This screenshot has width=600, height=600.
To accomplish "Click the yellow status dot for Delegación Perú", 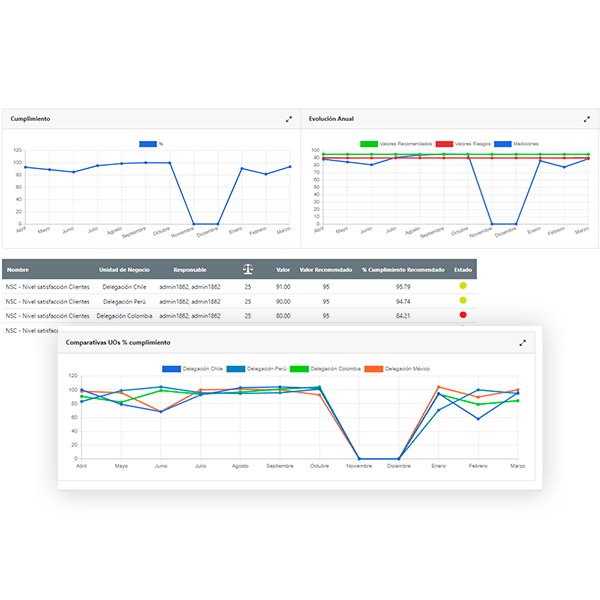I will pyautogui.click(x=462, y=300).
